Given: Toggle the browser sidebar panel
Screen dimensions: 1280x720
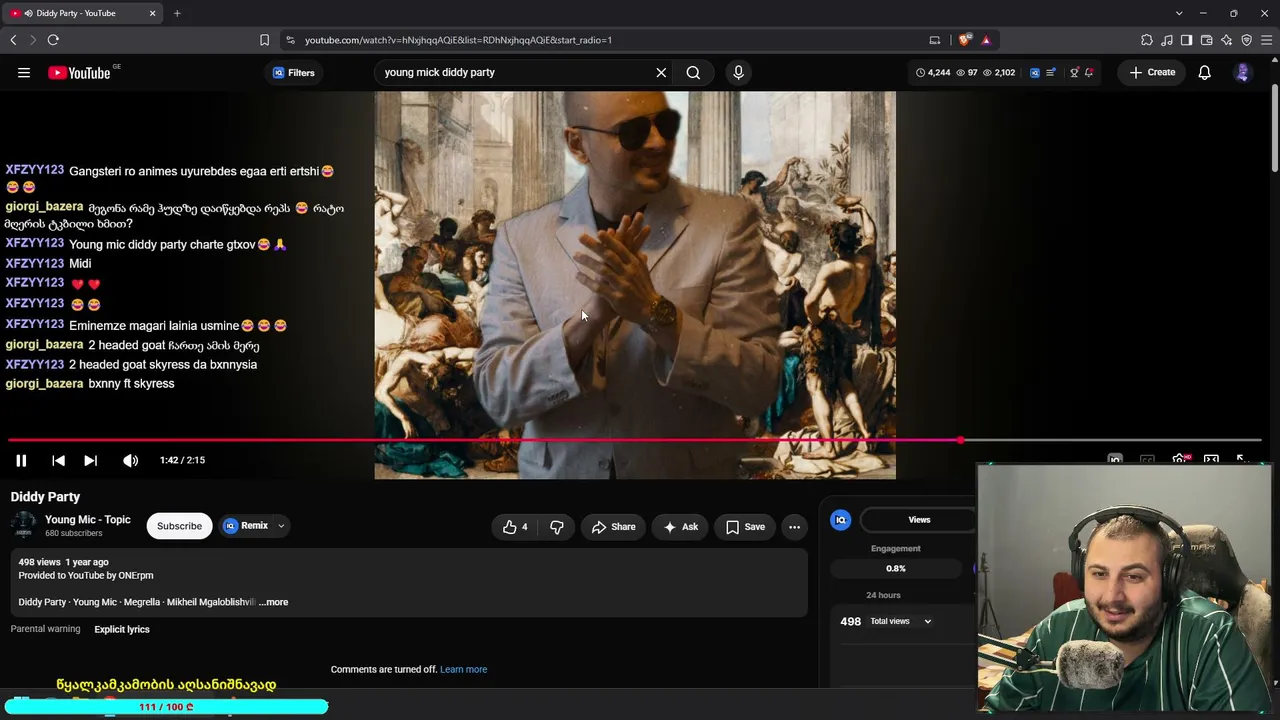Looking at the screenshot, I should click(x=1186, y=40).
